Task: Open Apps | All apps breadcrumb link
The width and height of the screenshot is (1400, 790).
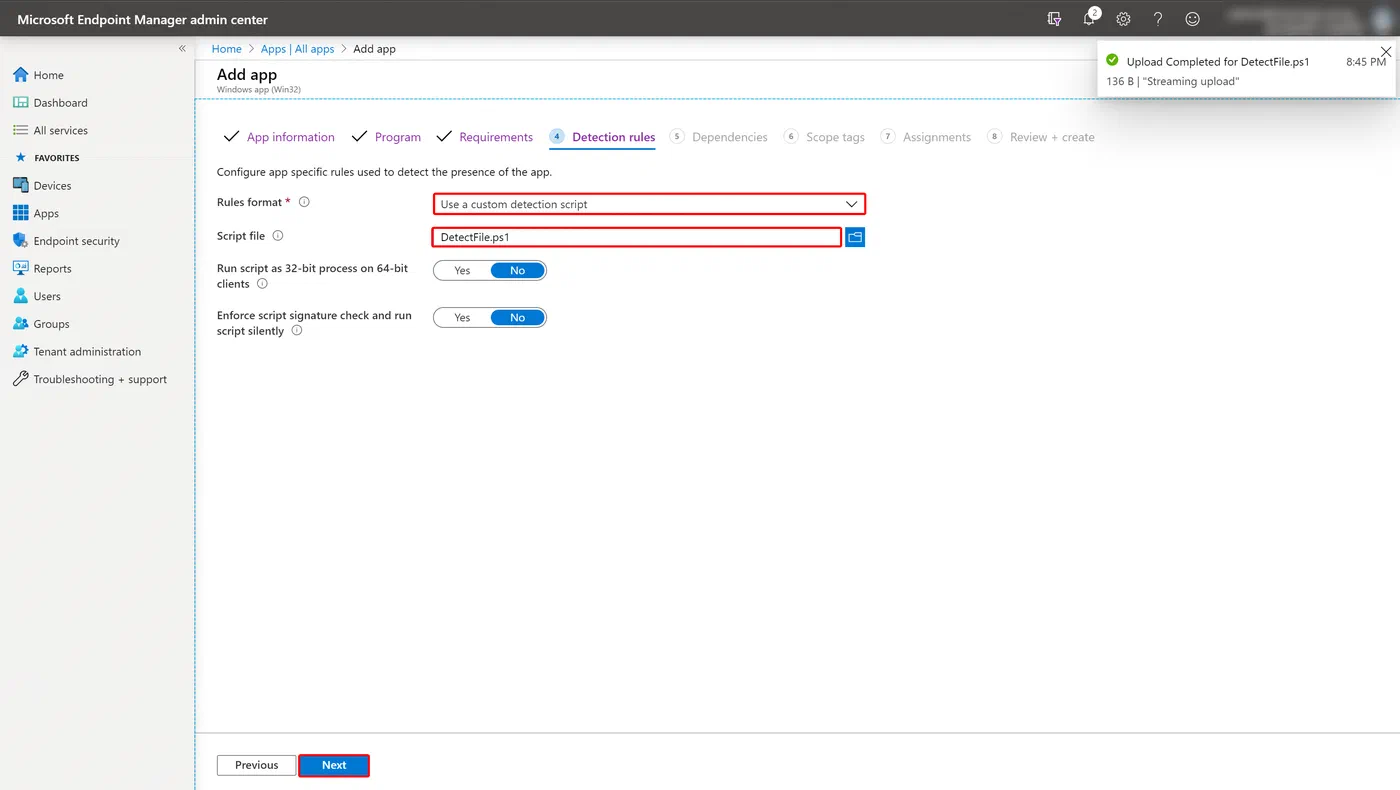Action: pyautogui.click(x=297, y=49)
